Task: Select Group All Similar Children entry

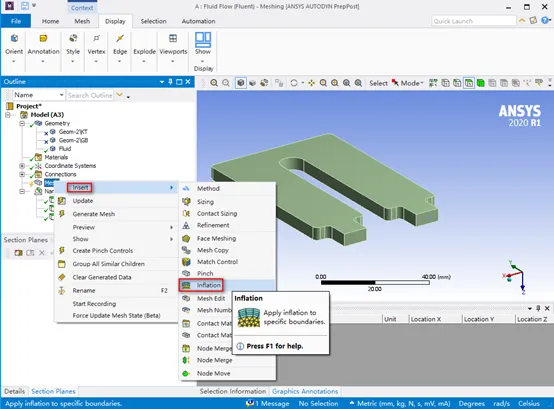Action: (x=117, y=264)
